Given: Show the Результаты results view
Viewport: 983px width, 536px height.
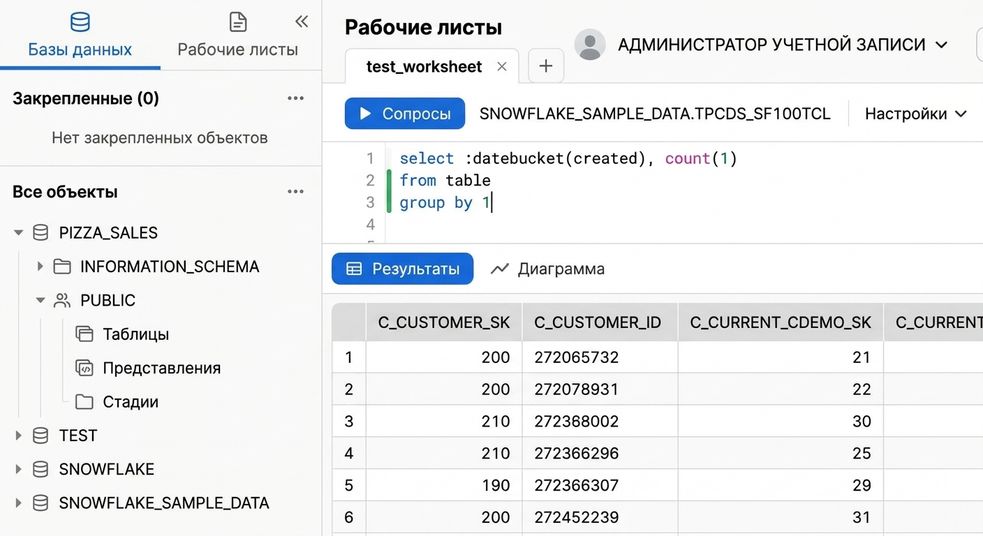Looking at the screenshot, I should (402, 268).
